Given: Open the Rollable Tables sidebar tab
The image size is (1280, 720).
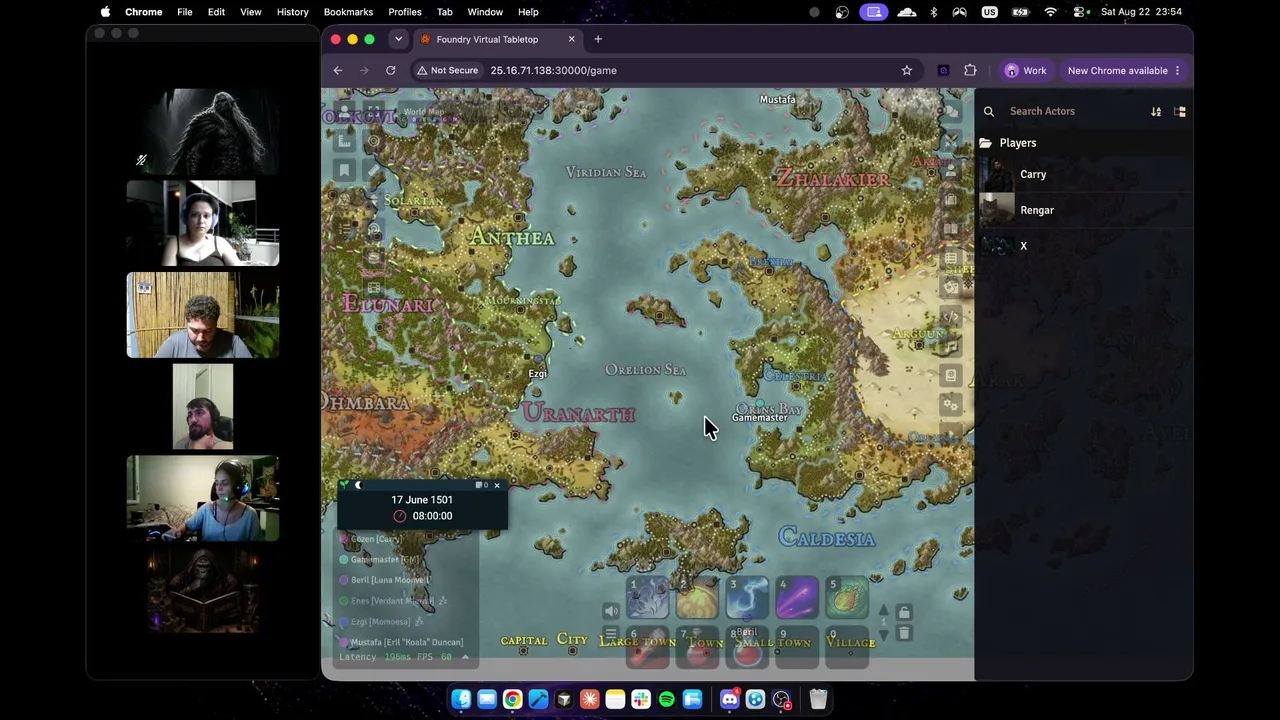Looking at the screenshot, I should pyautogui.click(x=951, y=259).
